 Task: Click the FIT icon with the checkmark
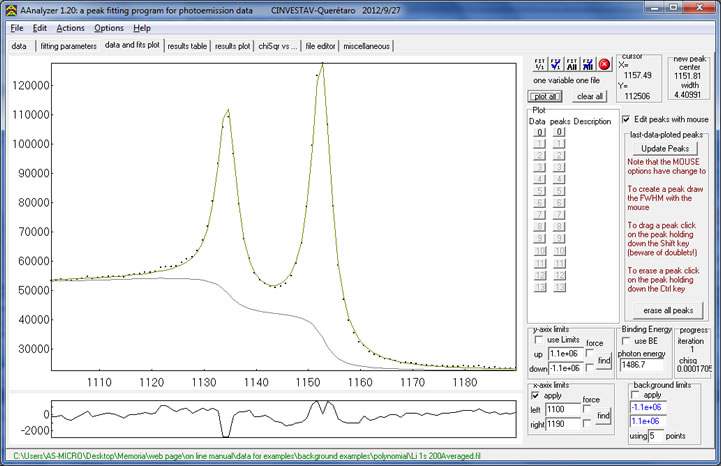(x=556, y=64)
